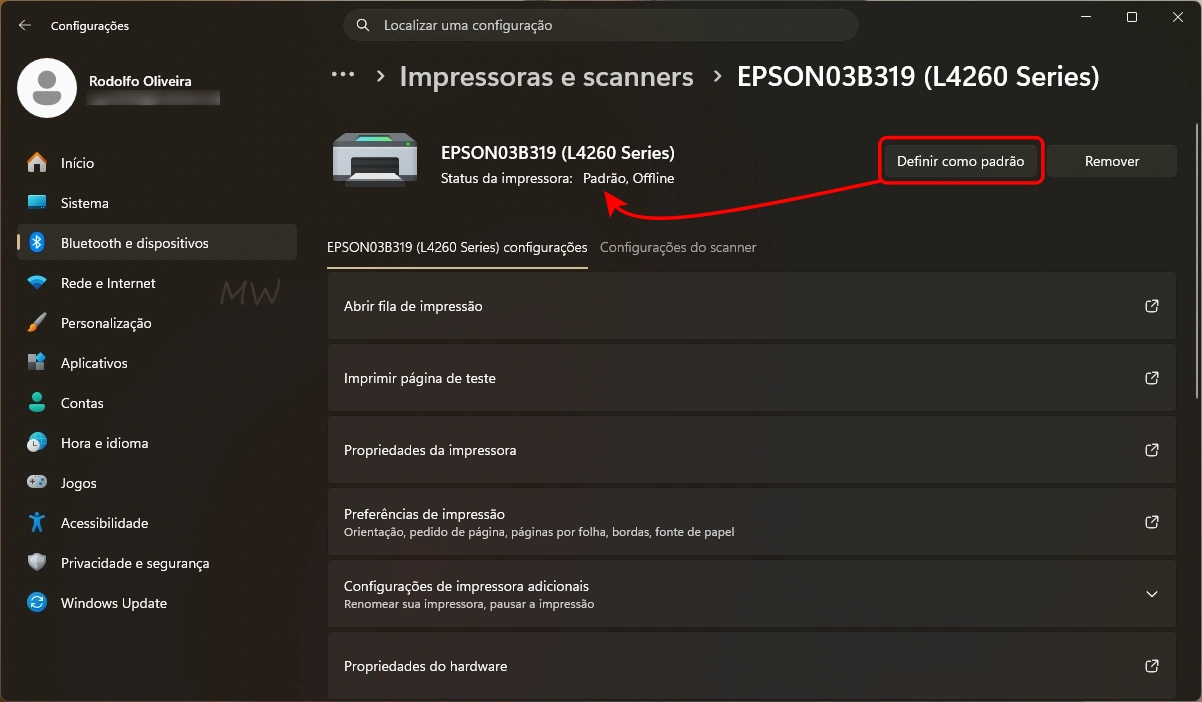Screen dimensions: 1202x702
Task: Open Bluetooth e dispositivos section
Action: 157,243
